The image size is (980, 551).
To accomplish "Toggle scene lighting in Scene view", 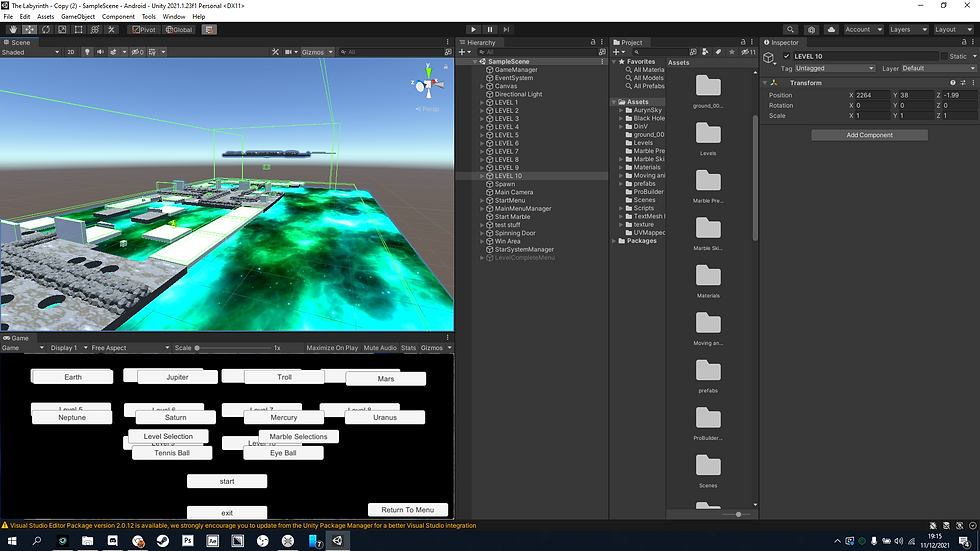I will point(87,52).
